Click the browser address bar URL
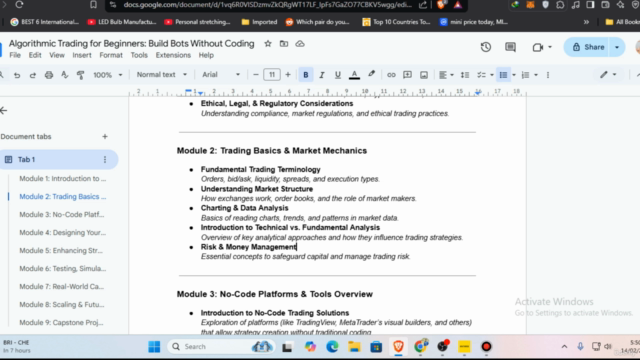 tap(267, 5)
